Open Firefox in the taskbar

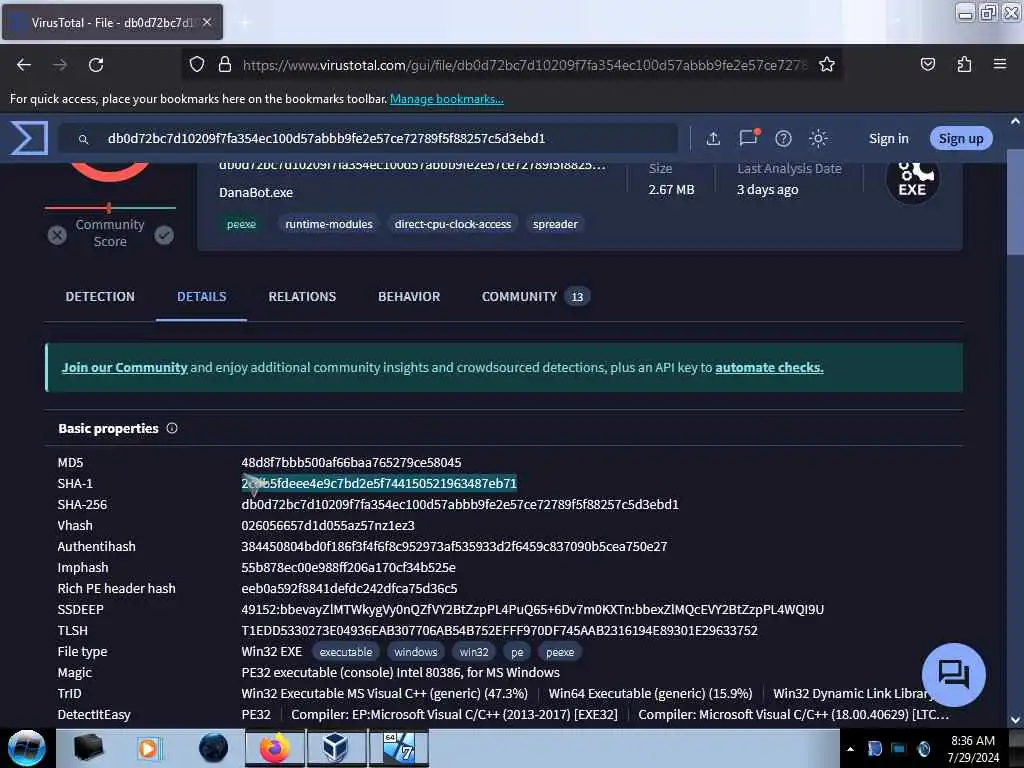(275, 748)
